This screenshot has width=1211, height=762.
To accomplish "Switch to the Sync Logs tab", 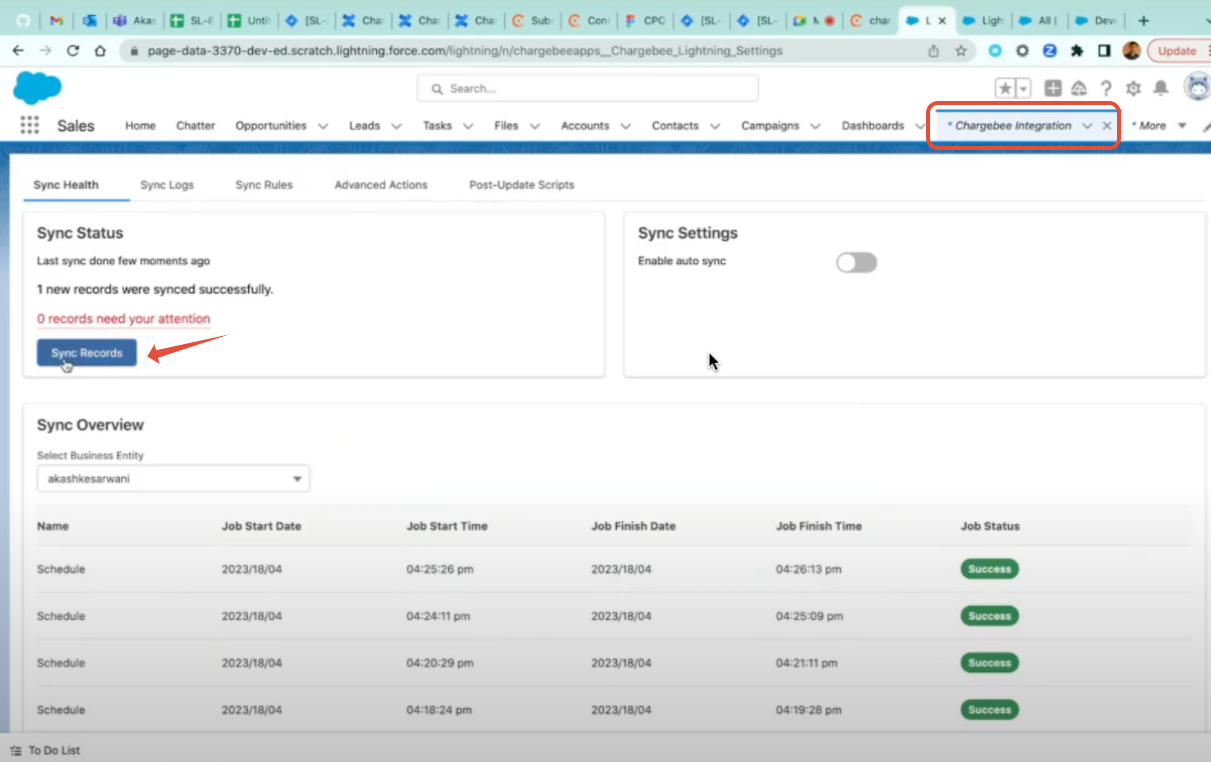I will click(167, 185).
